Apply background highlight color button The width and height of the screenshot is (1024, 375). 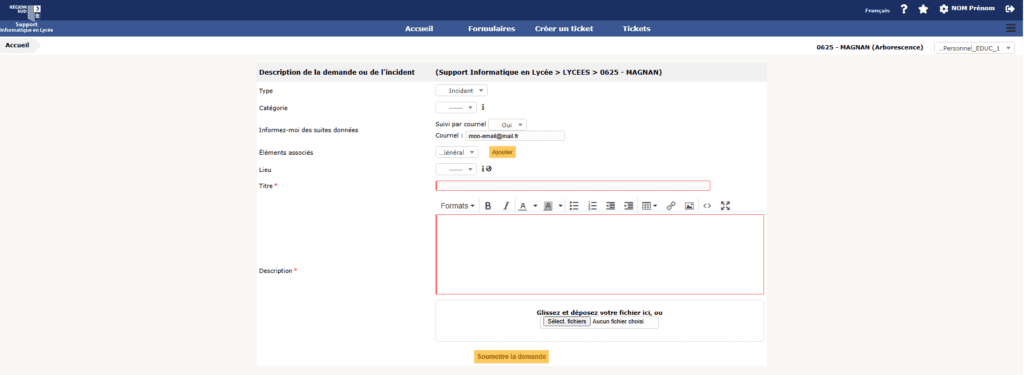(548, 206)
